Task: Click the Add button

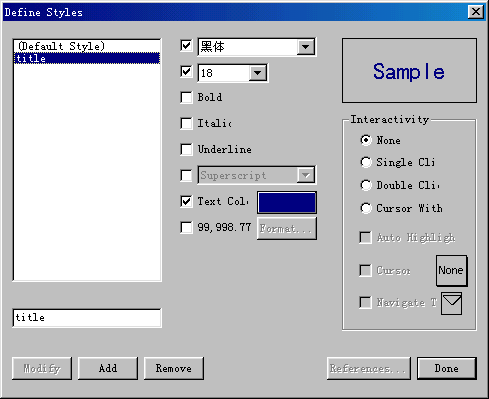Action: pos(108,368)
